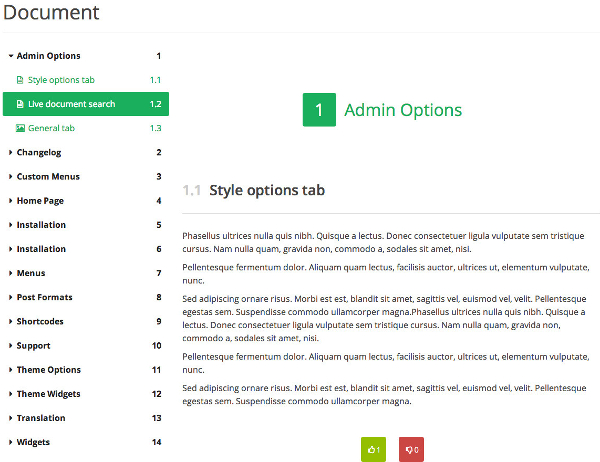Expand the Menus section arrow
The width and height of the screenshot is (600, 462).
point(11,273)
